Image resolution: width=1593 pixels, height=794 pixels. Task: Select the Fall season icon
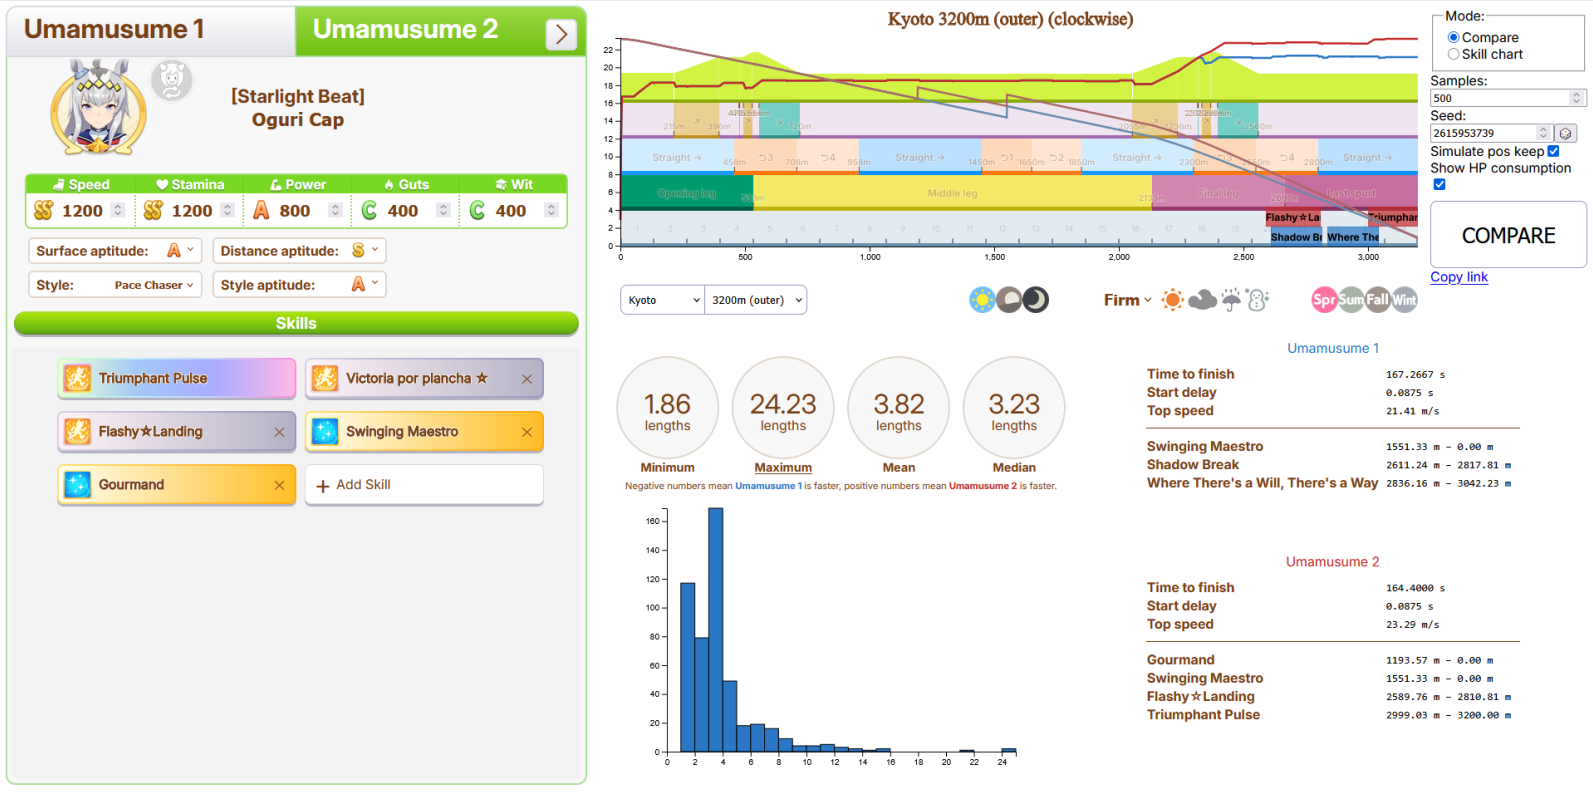click(x=1378, y=300)
